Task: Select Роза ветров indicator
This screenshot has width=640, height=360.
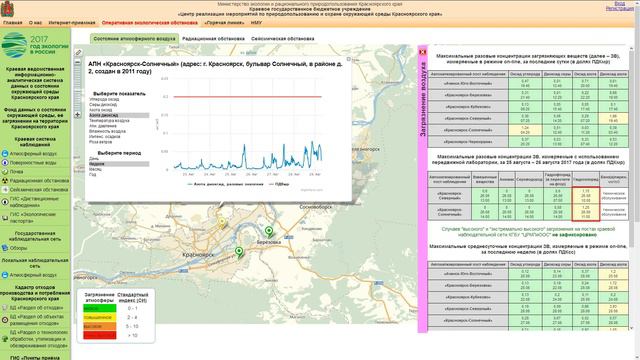Action: click(x=100, y=142)
